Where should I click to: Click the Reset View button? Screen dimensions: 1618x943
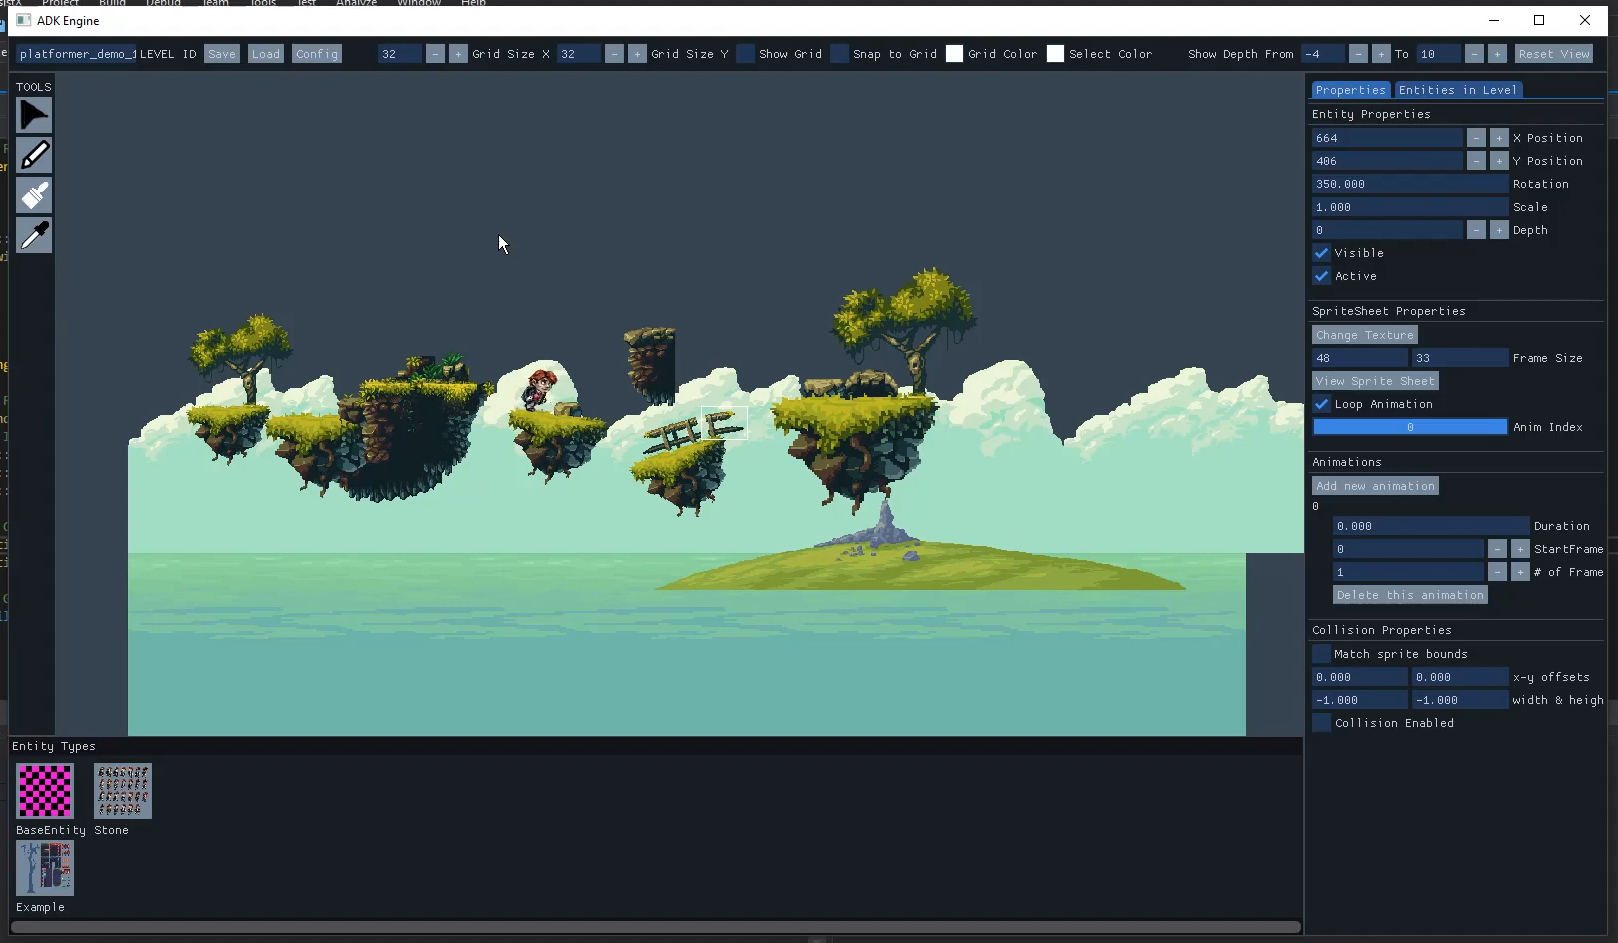(1554, 54)
